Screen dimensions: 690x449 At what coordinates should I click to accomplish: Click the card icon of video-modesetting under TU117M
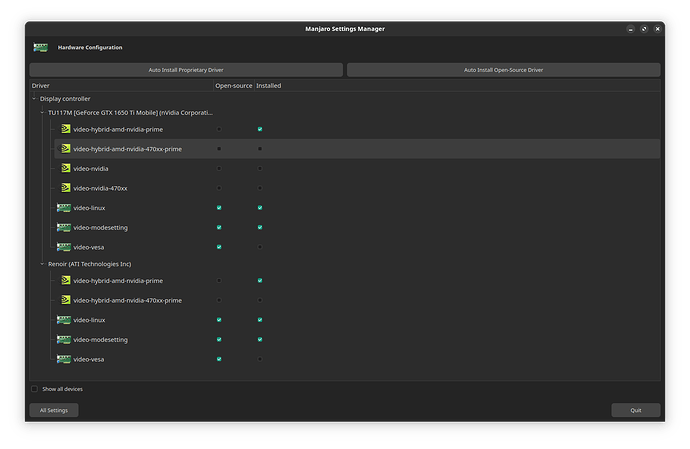[64, 227]
